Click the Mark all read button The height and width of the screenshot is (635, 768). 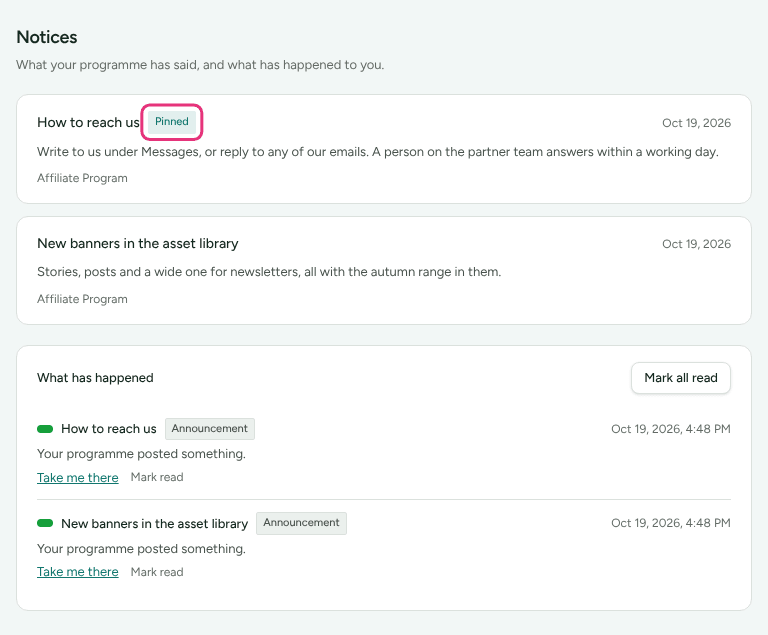pyautogui.click(x=681, y=378)
